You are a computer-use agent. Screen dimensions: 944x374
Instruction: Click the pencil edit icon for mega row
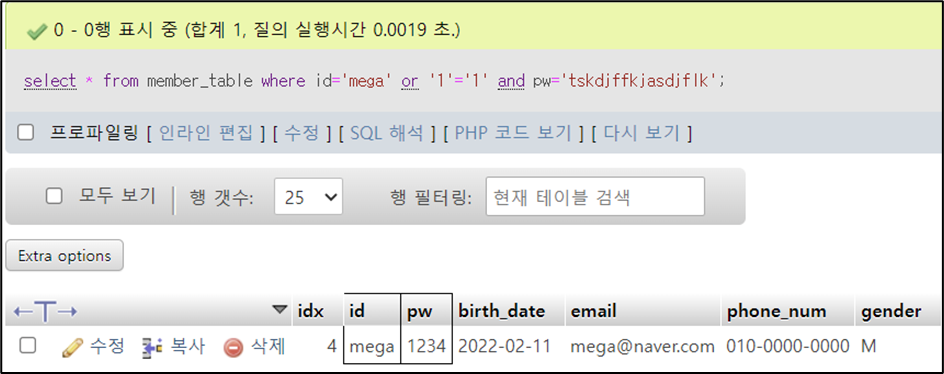click(x=73, y=347)
